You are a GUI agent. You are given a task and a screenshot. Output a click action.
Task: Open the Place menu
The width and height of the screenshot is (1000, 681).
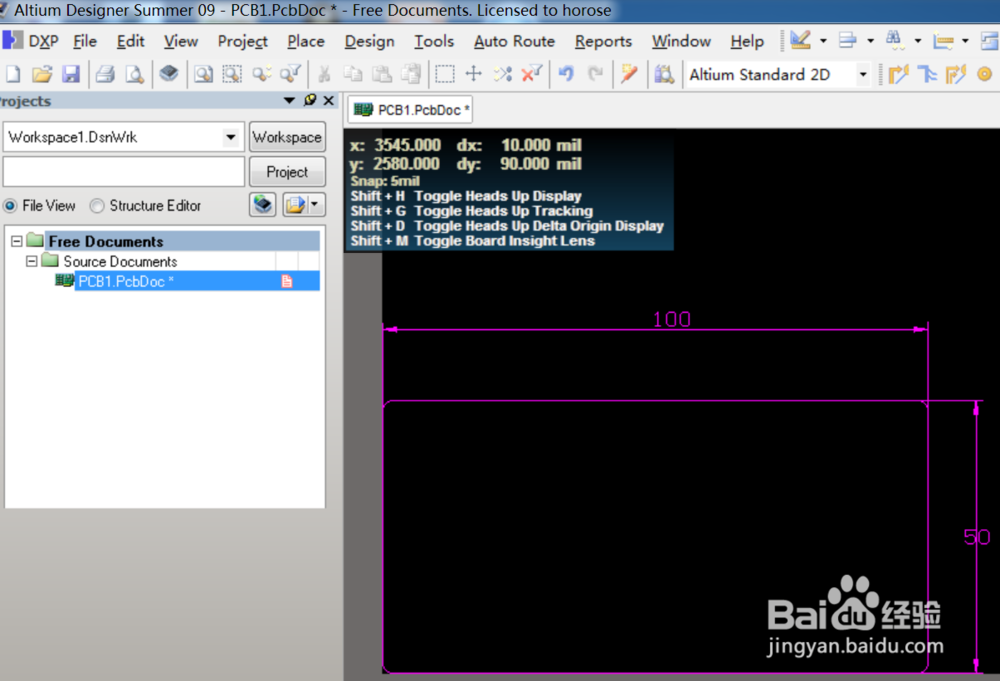[x=305, y=41]
